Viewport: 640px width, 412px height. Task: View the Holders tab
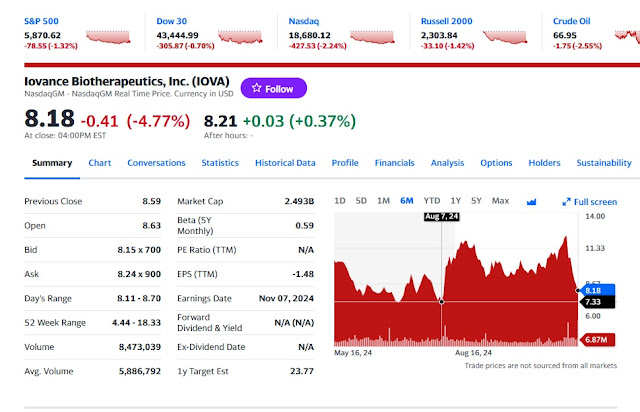click(x=544, y=163)
